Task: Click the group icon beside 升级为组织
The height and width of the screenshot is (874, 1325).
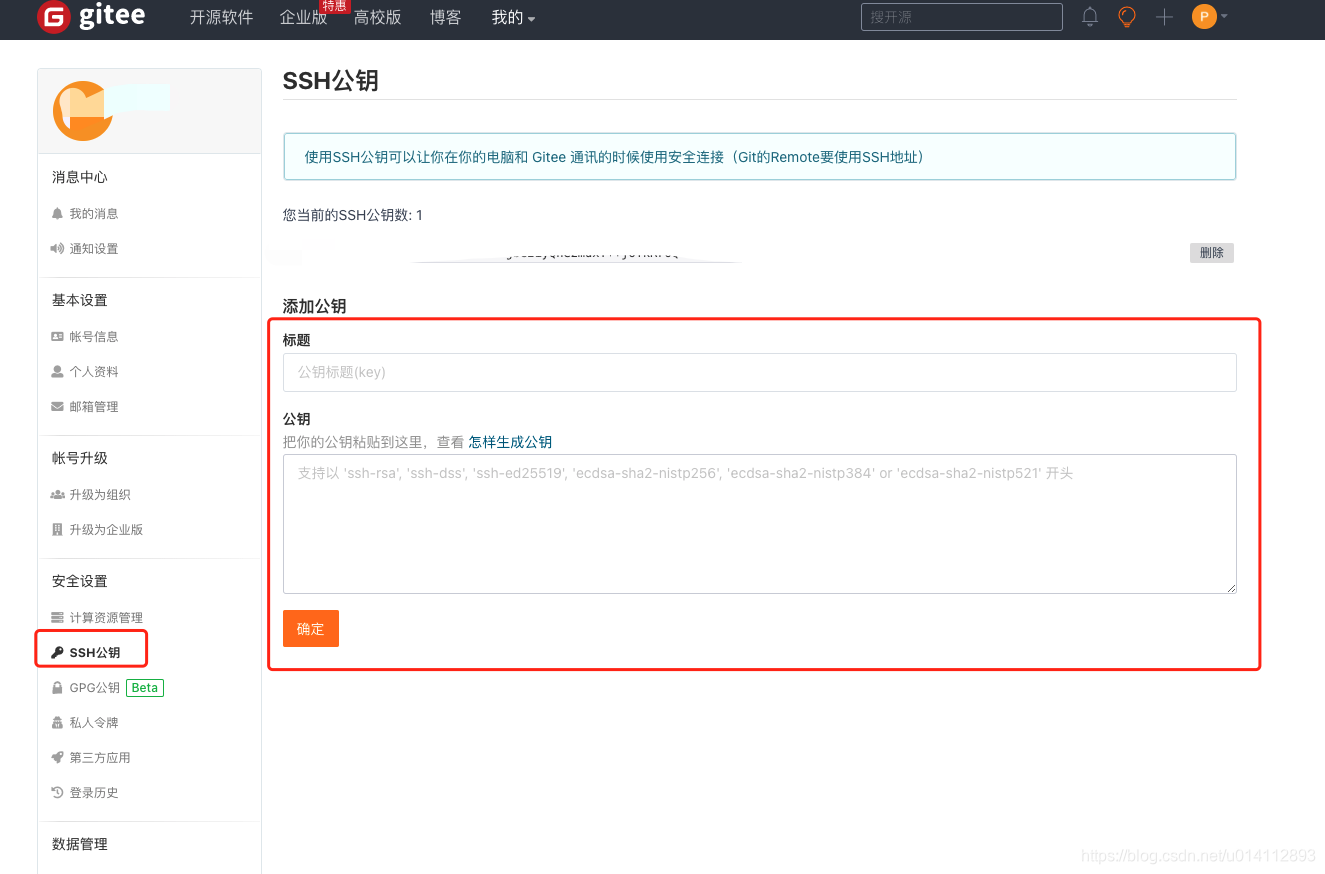Action: coord(57,495)
